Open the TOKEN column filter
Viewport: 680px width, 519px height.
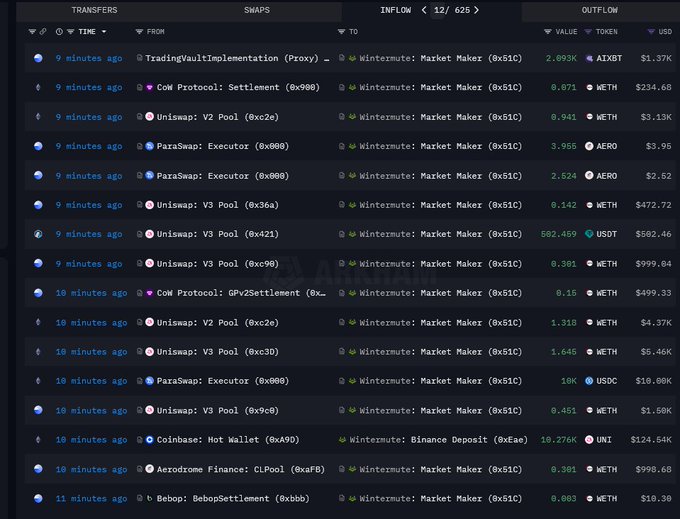[x=588, y=32]
